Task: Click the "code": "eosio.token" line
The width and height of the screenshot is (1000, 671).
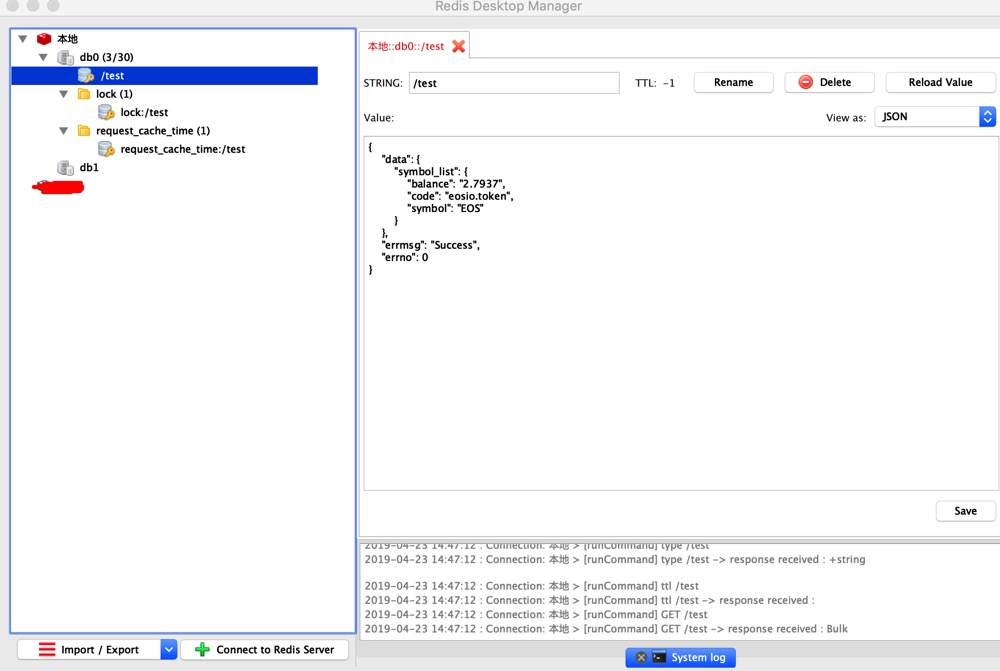Action: pos(460,196)
